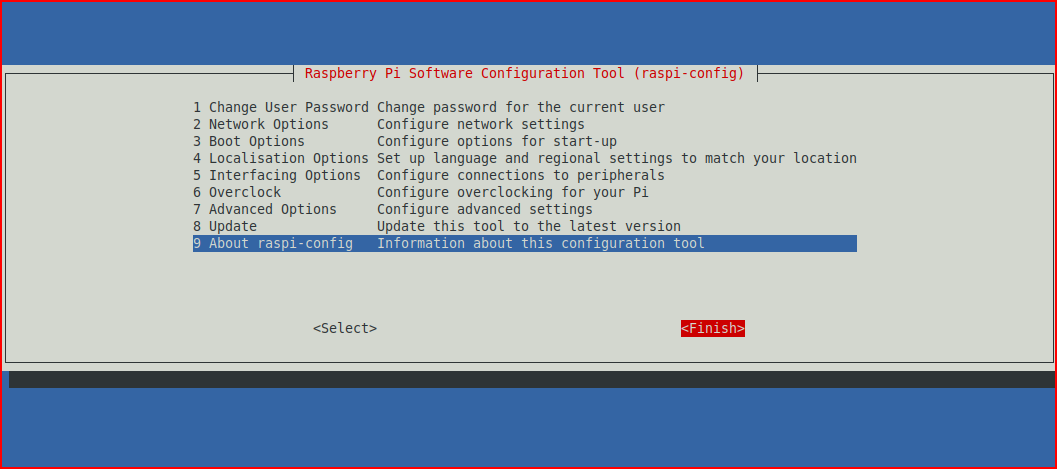The height and width of the screenshot is (469, 1057).
Task: Click the raspi-config dialog title text
Action: (524, 73)
